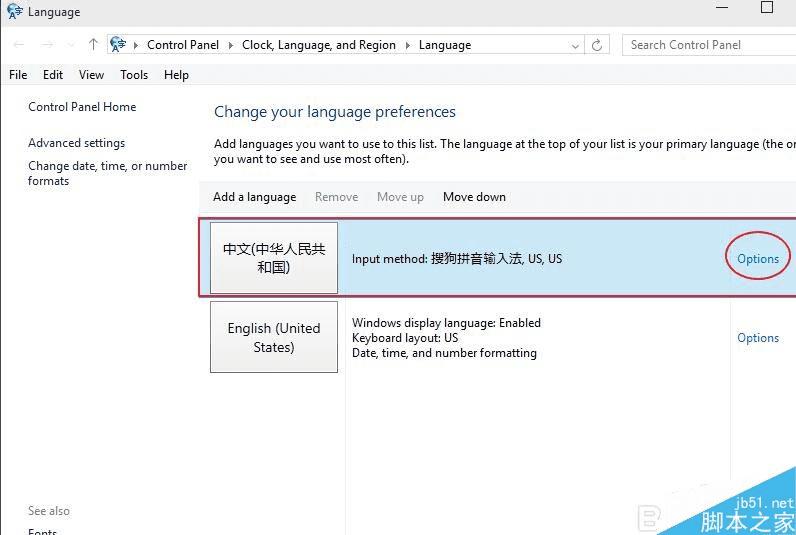The height and width of the screenshot is (535, 796).
Task: Click 'Keyboard layout: US' text
Action: (x=405, y=338)
